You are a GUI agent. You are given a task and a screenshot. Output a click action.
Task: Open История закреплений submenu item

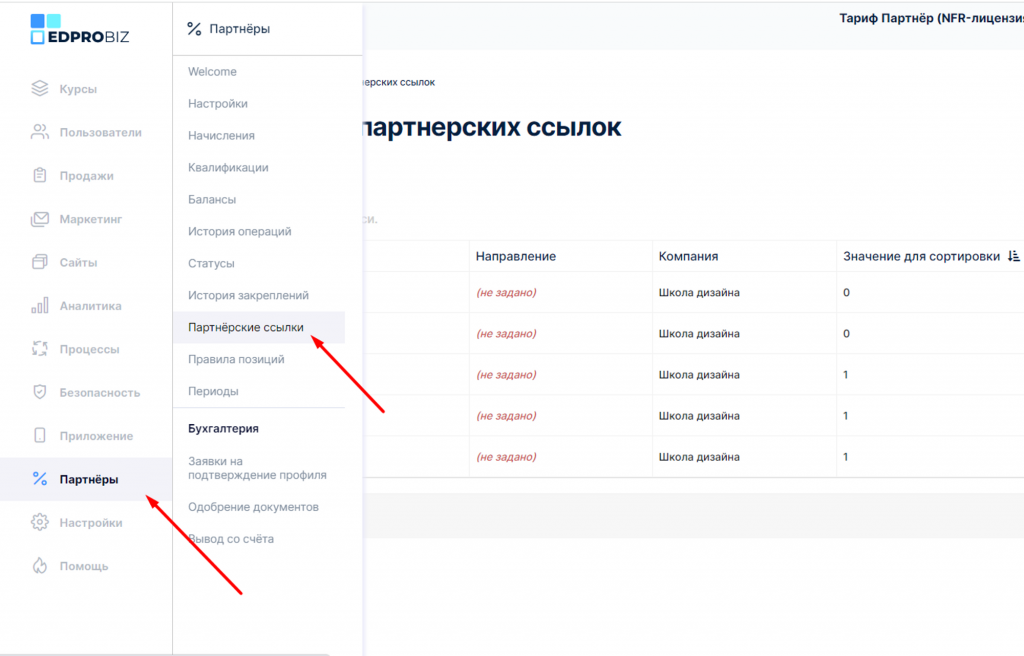pos(248,296)
